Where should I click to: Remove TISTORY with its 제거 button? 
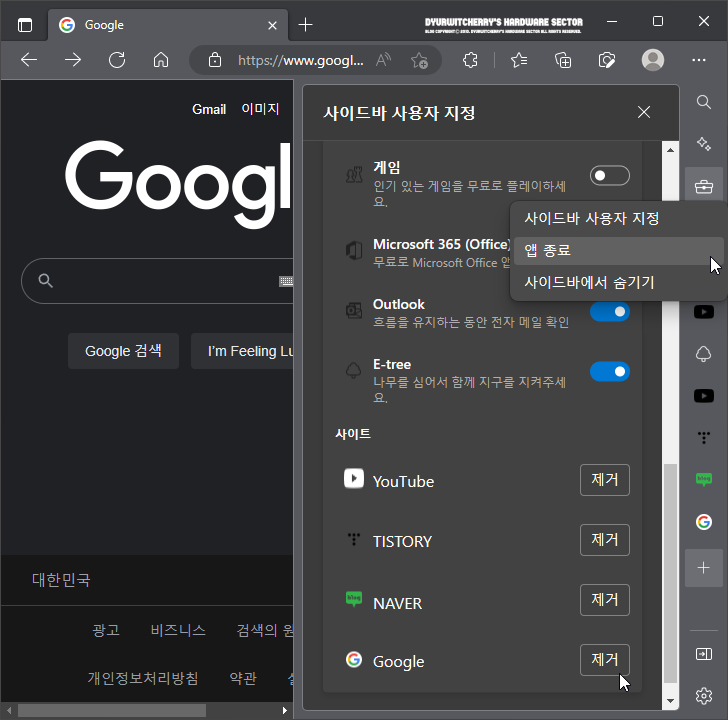click(x=604, y=540)
